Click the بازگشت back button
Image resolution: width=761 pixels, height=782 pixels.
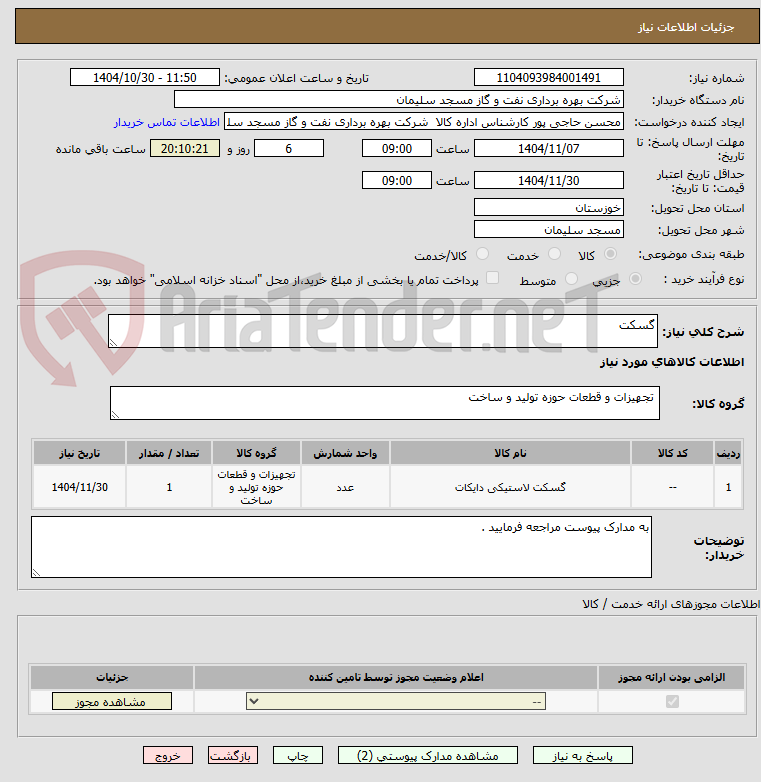click(233, 756)
